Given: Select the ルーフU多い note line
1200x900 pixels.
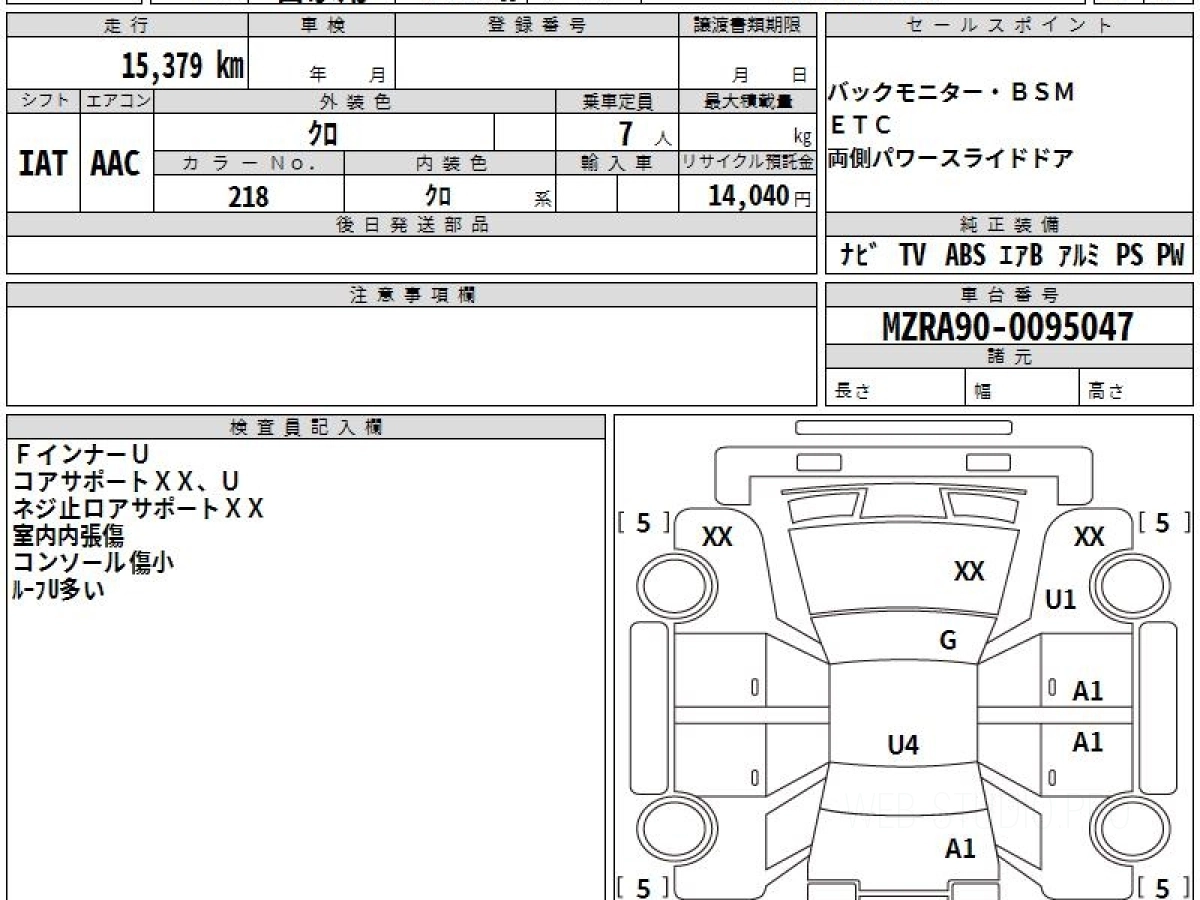Looking at the screenshot, I should click(57, 590).
